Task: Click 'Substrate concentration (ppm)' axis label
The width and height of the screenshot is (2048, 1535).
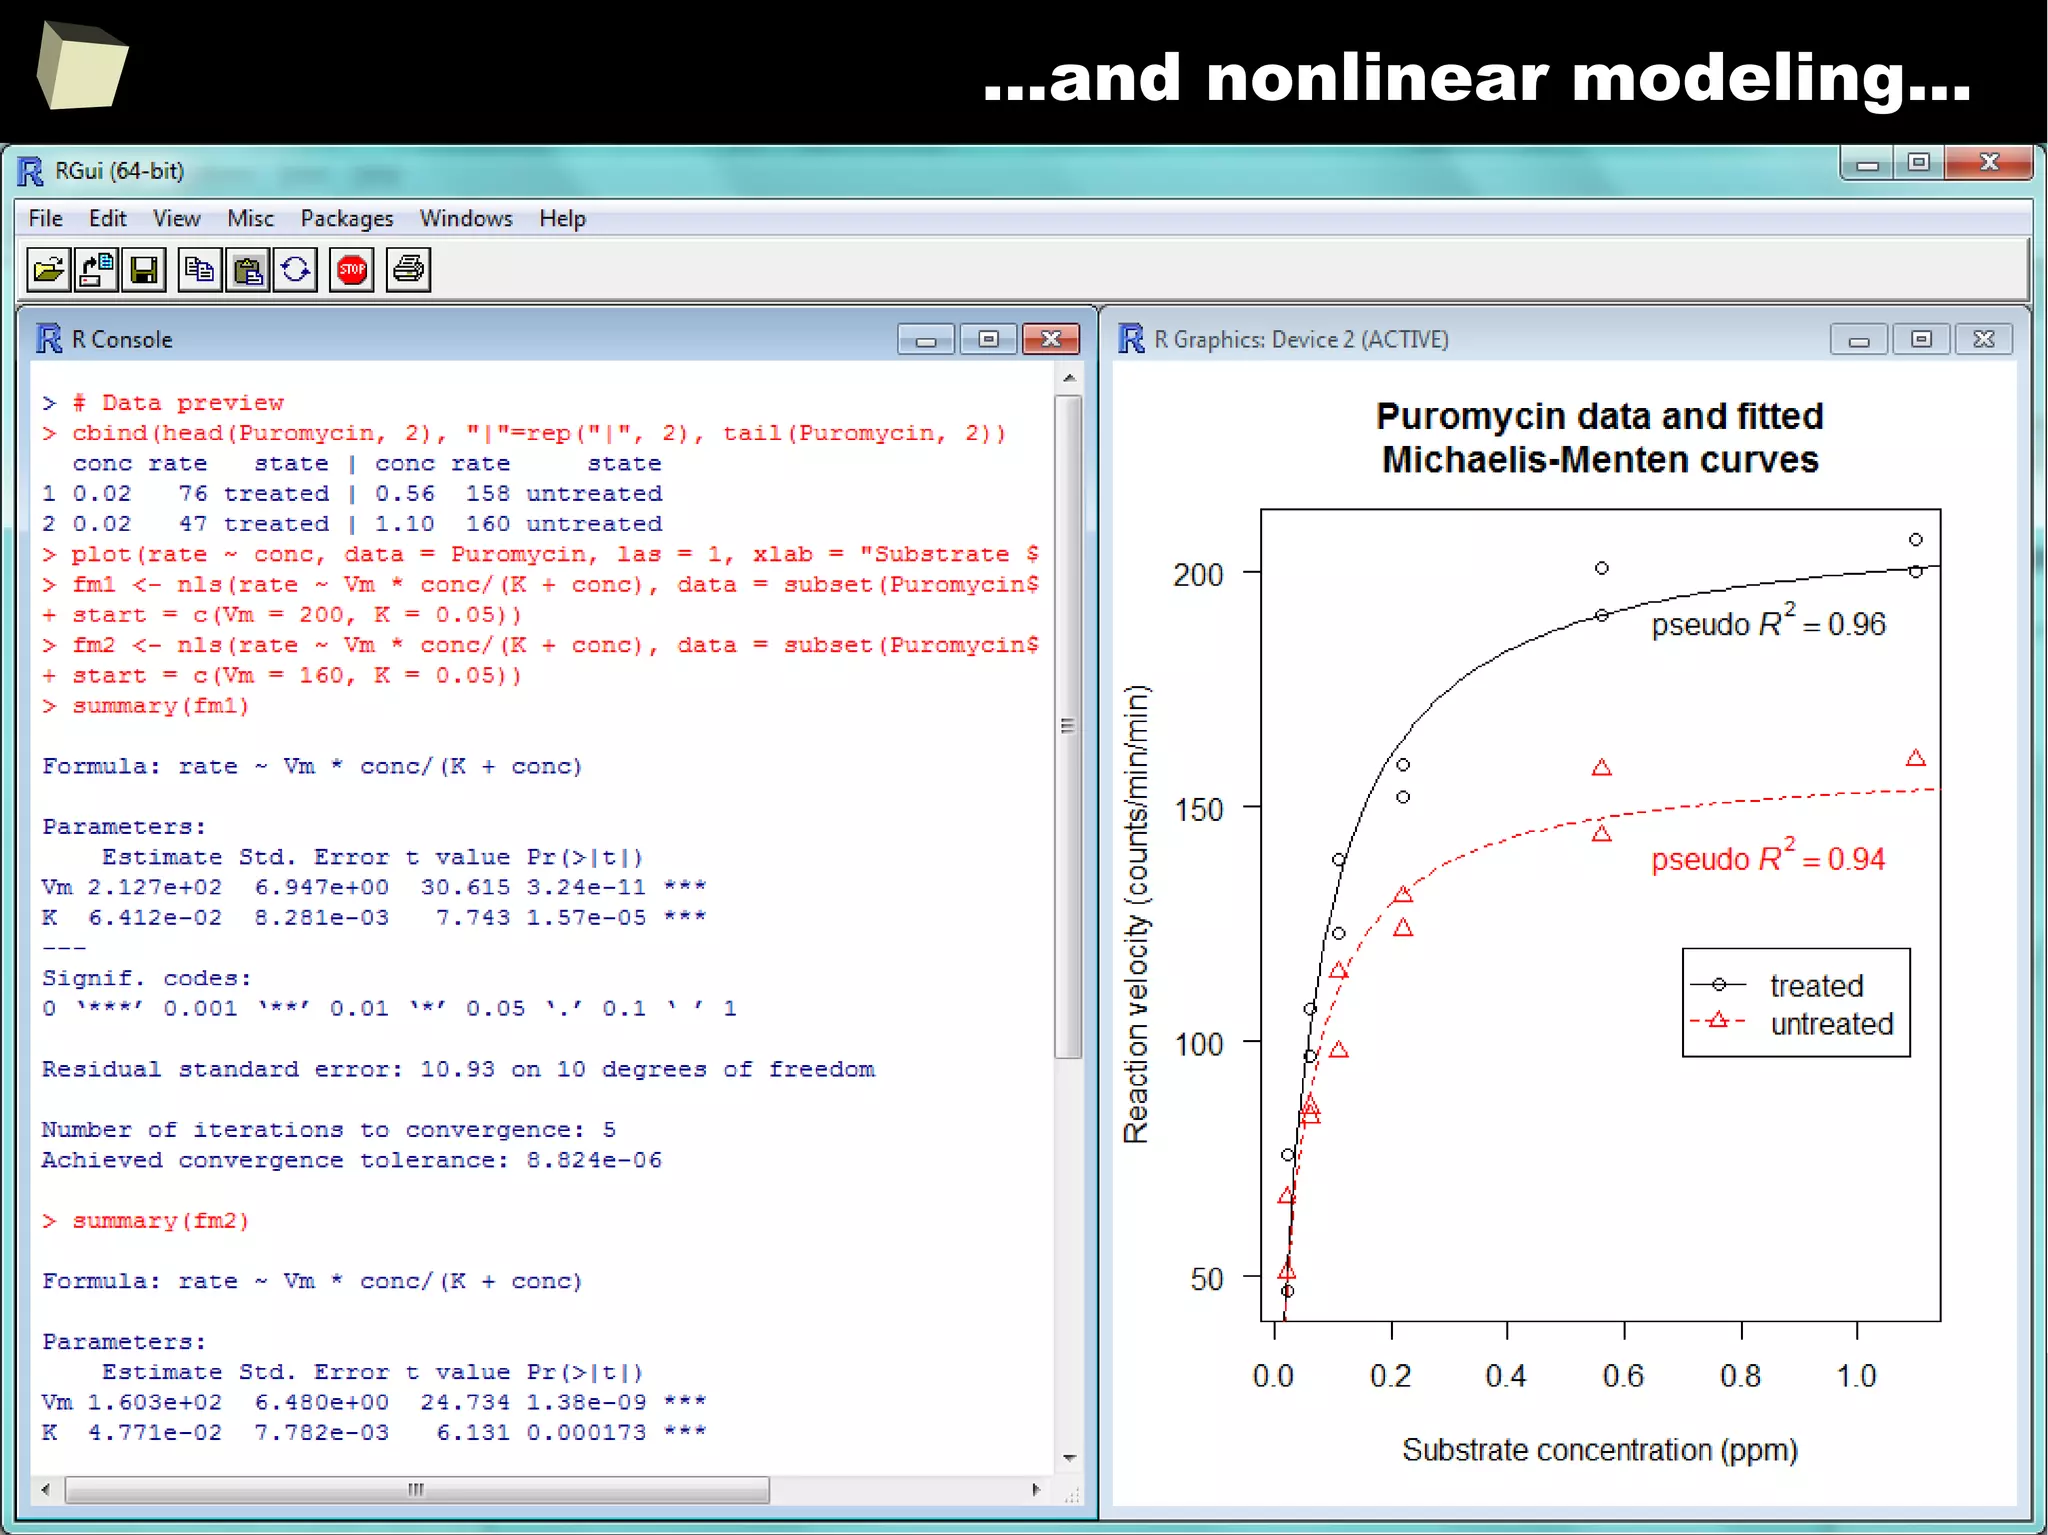Action: click(x=1599, y=1450)
